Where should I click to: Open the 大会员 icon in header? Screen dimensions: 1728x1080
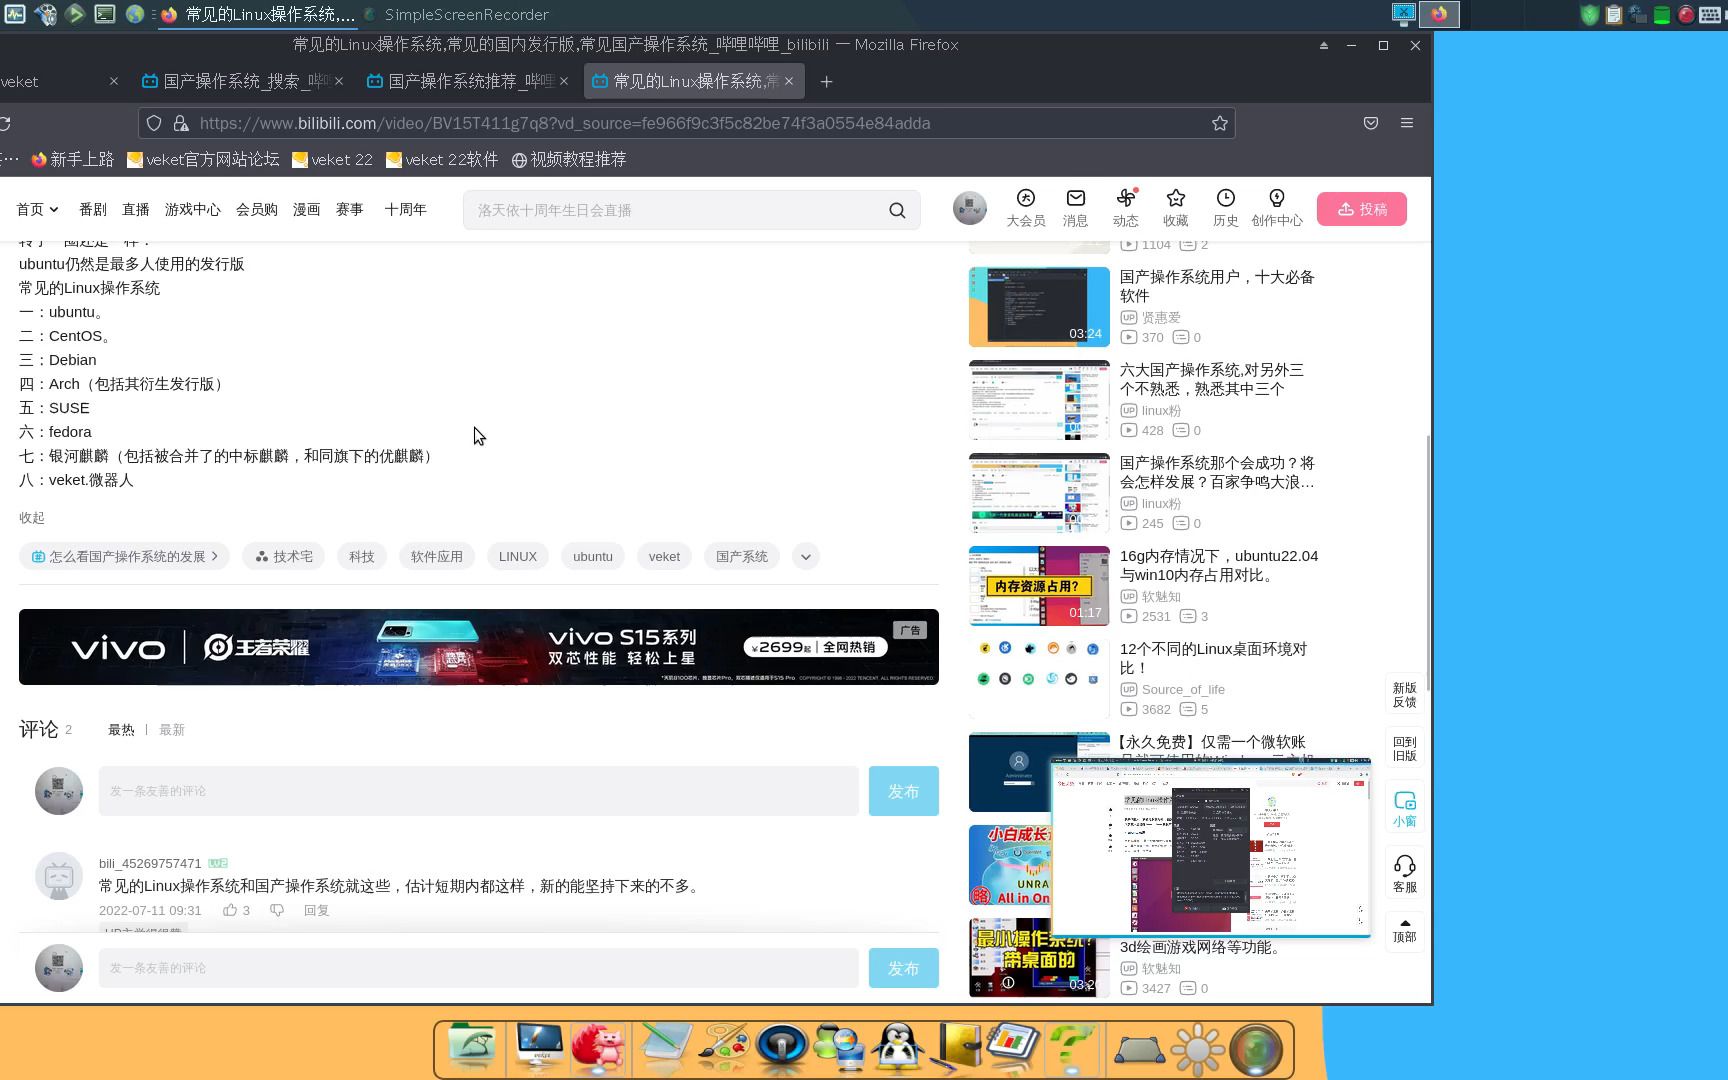coord(1025,208)
